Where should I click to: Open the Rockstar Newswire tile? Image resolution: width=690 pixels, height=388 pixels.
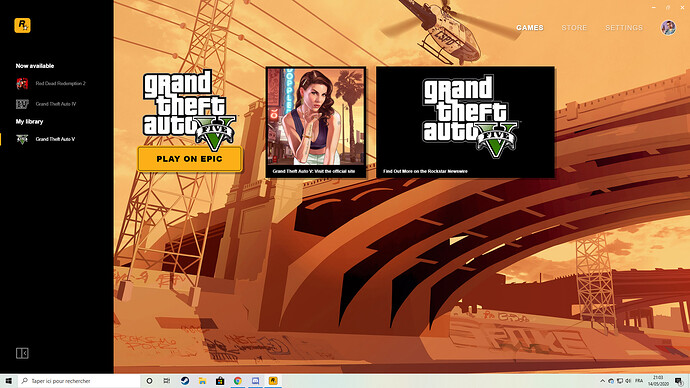465,122
